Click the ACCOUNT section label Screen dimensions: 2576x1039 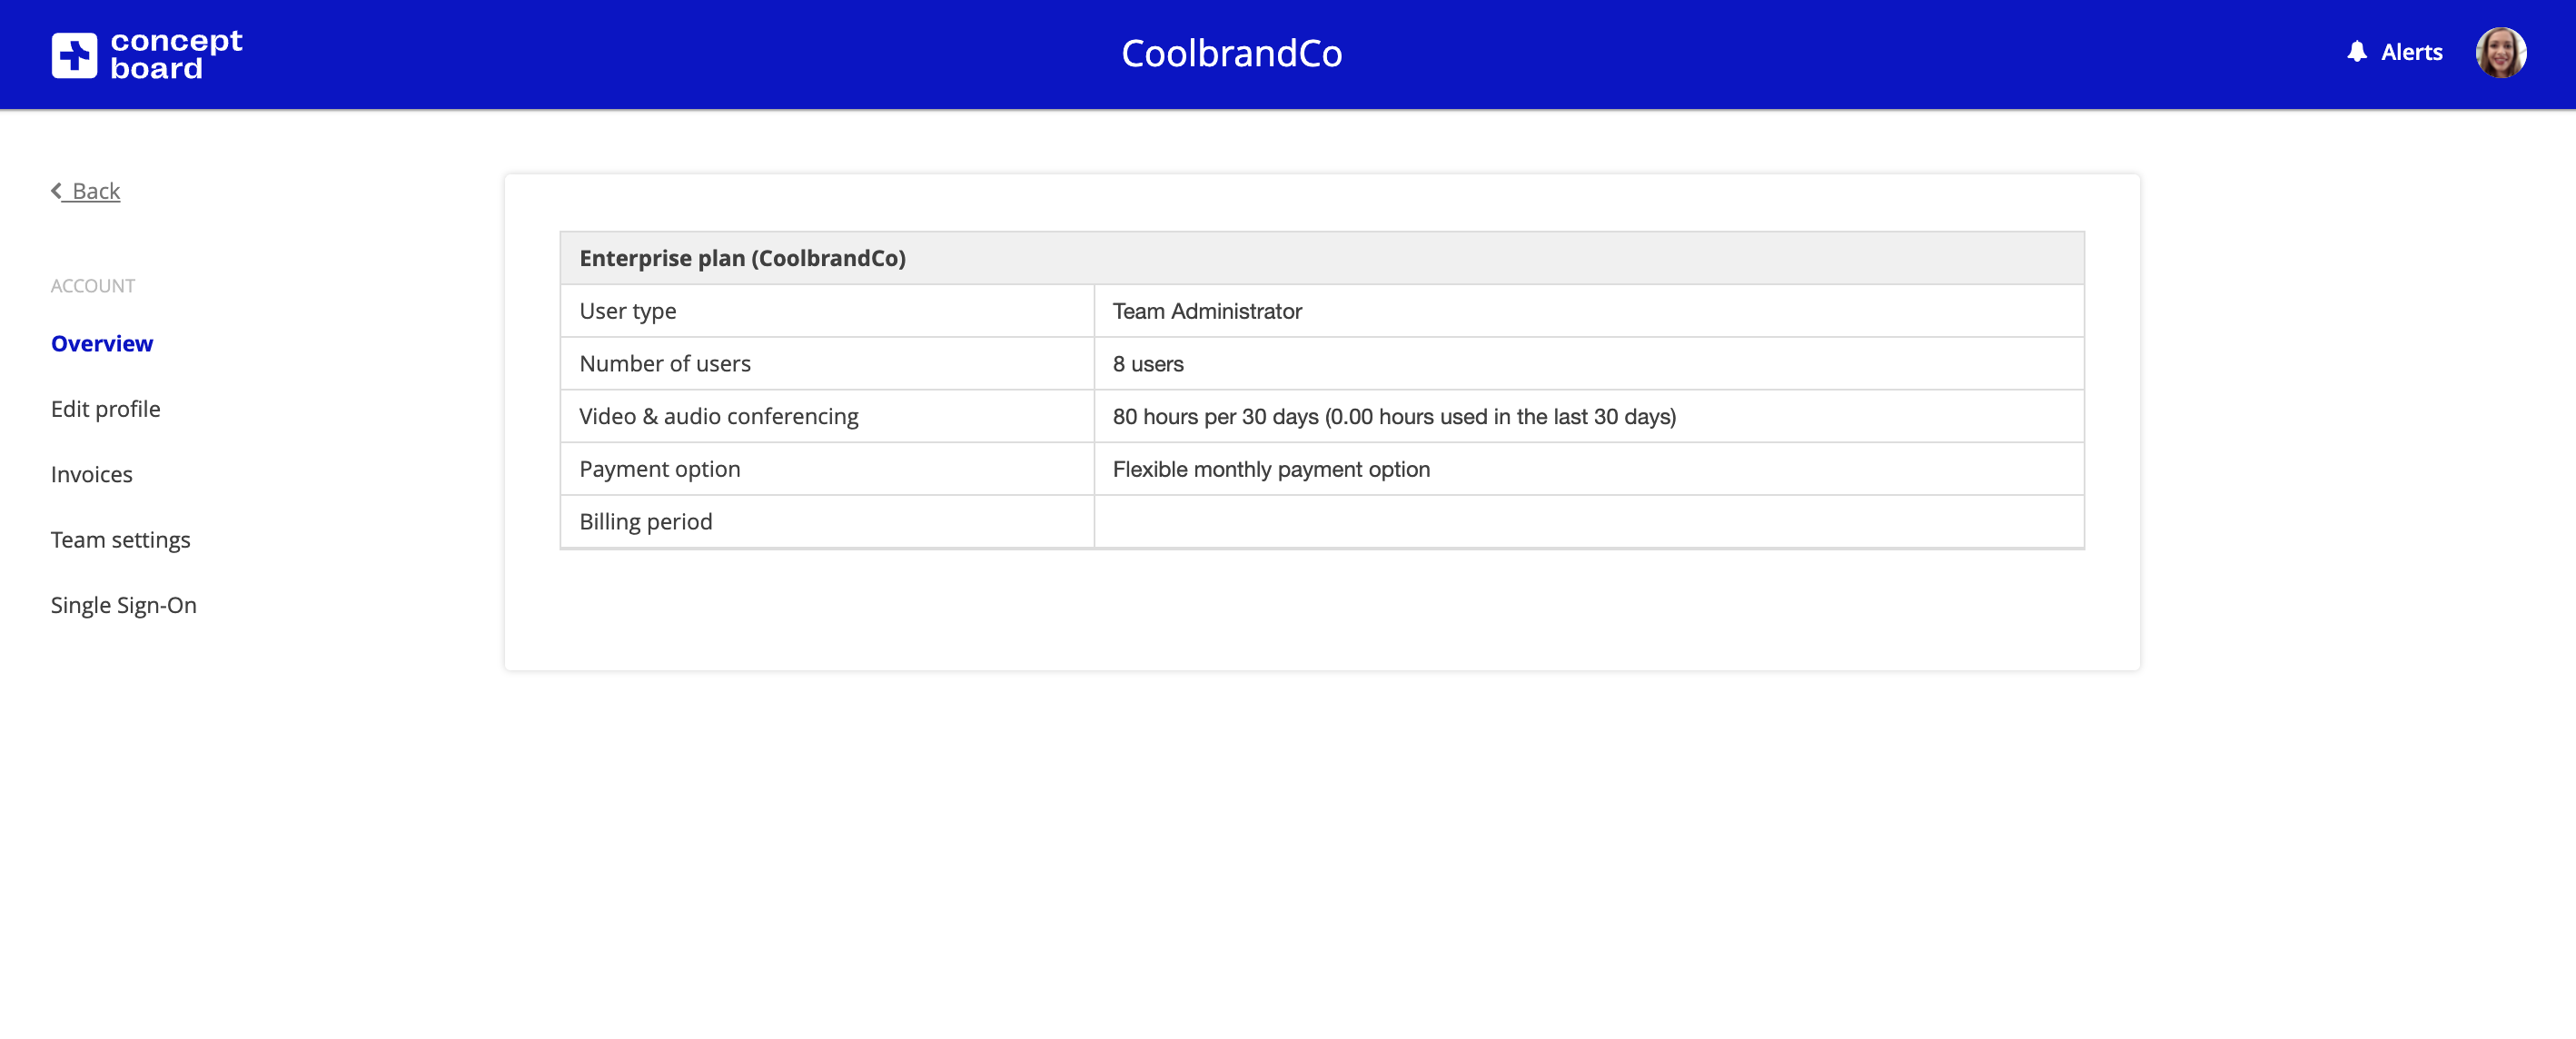93,286
